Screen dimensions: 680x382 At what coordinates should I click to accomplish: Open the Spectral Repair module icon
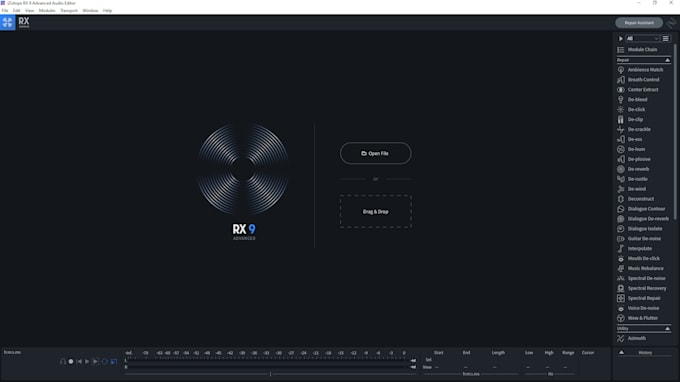tap(621, 298)
